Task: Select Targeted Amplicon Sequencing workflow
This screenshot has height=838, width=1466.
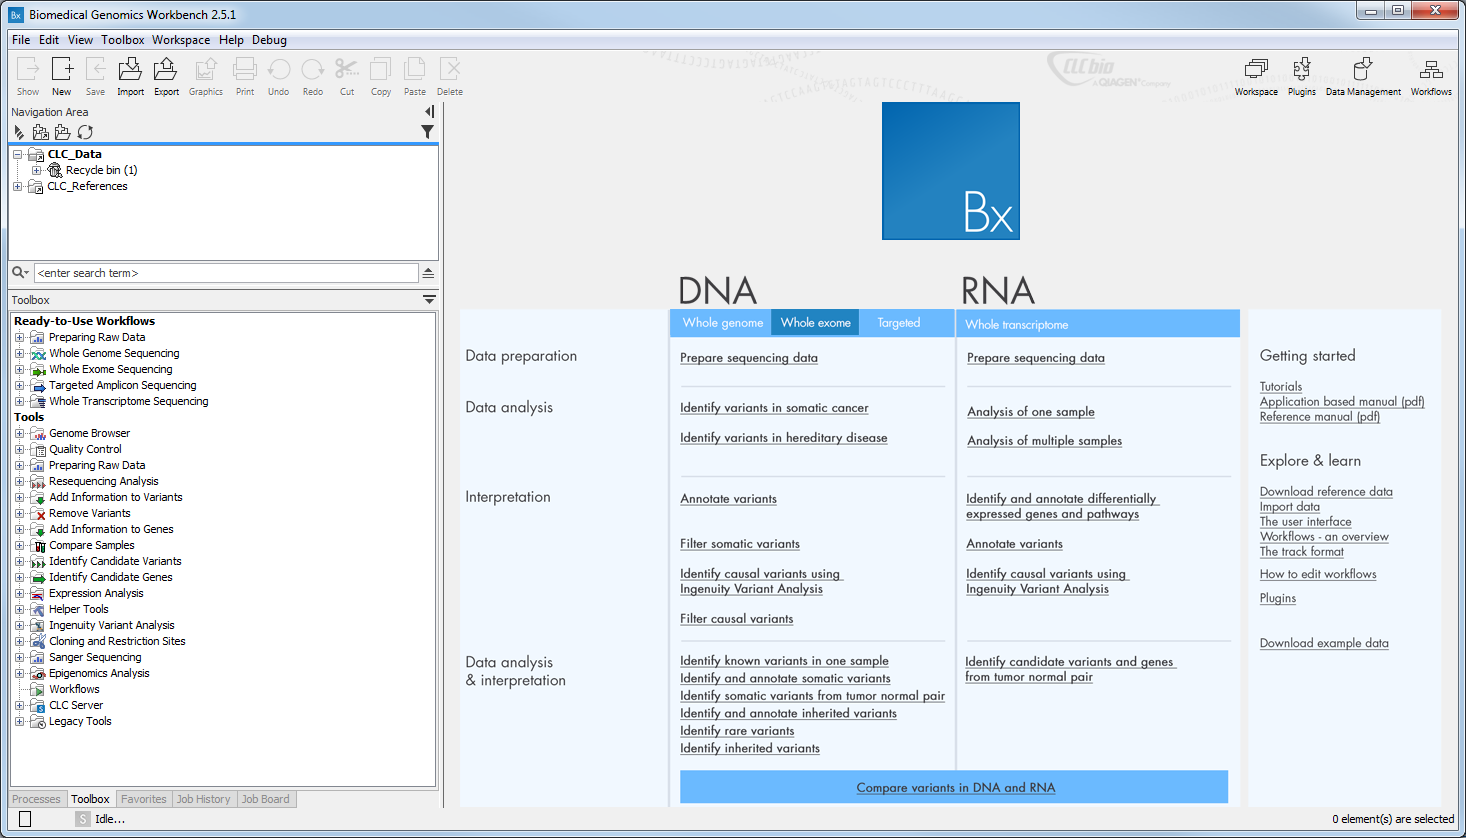Action: click(x=123, y=385)
